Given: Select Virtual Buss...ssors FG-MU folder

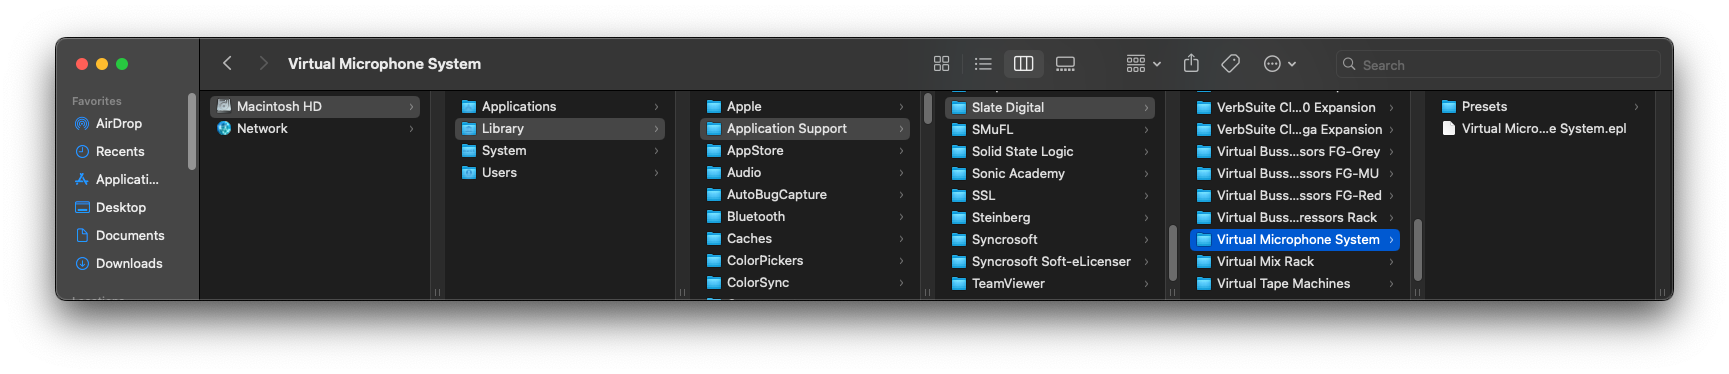Looking at the screenshot, I should tap(1295, 173).
